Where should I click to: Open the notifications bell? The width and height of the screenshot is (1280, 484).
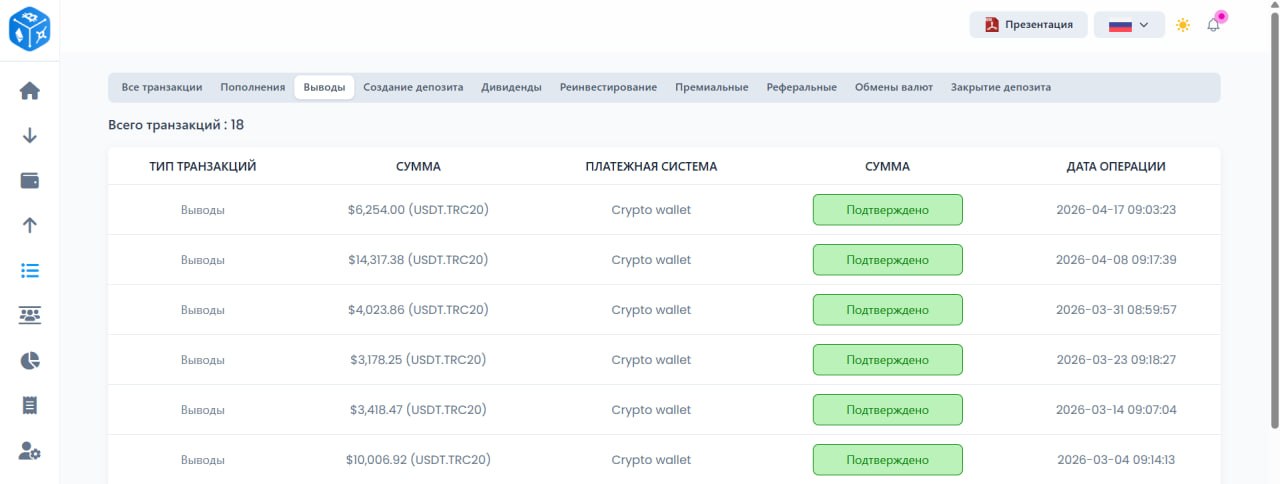coord(1214,25)
